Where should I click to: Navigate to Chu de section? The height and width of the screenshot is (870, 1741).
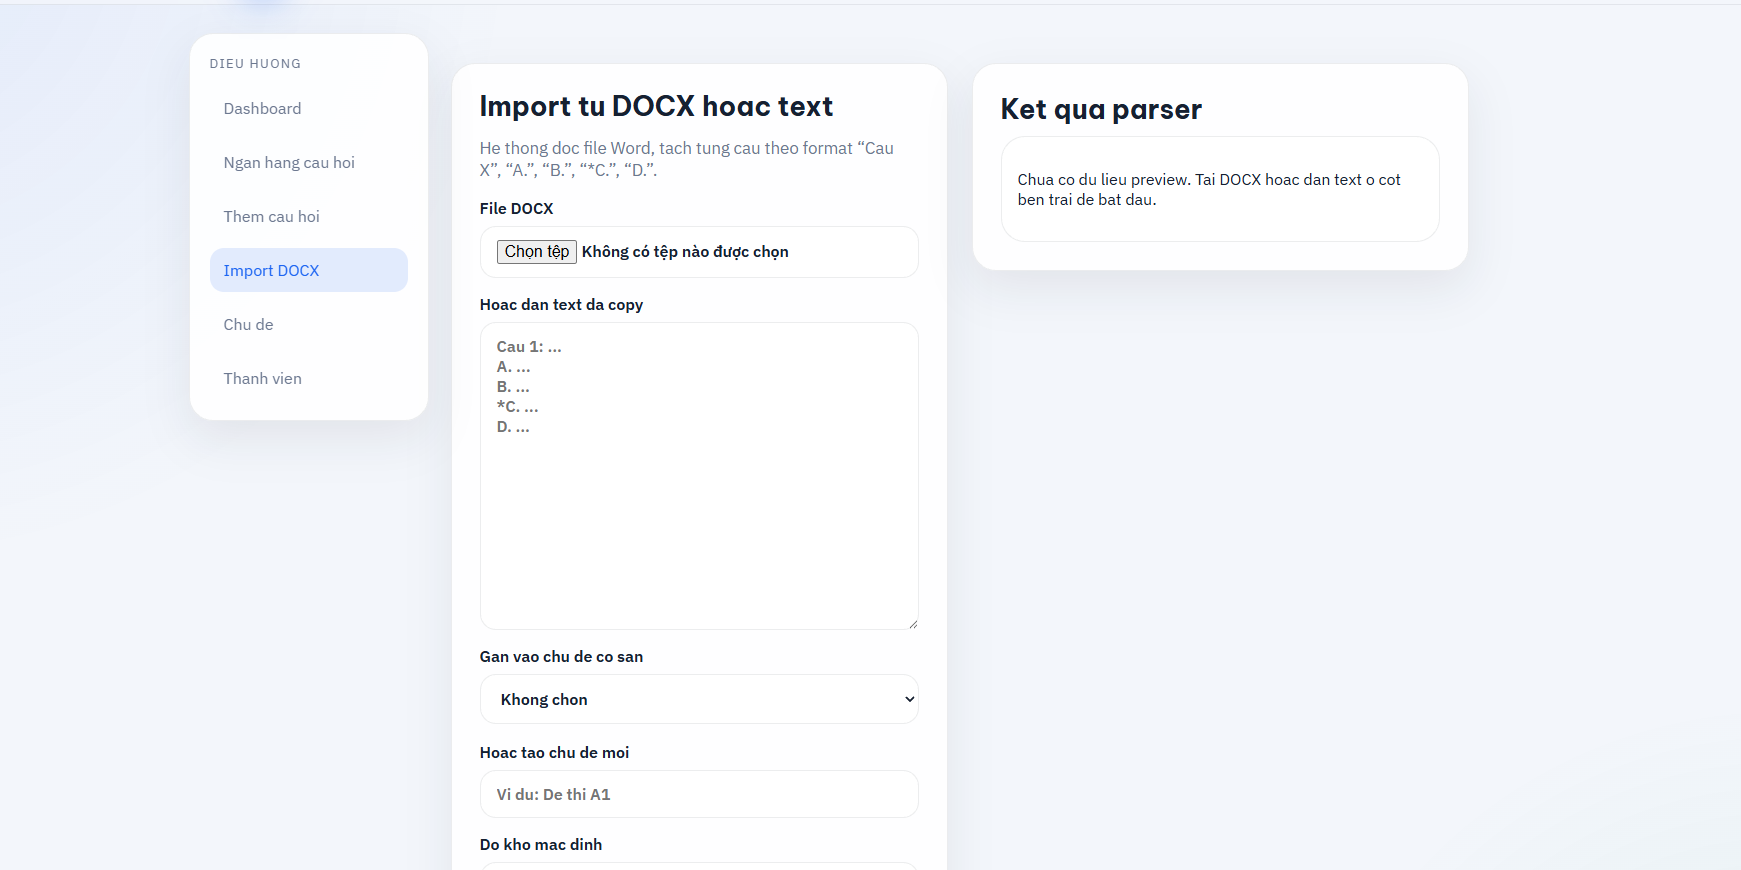(x=248, y=325)
